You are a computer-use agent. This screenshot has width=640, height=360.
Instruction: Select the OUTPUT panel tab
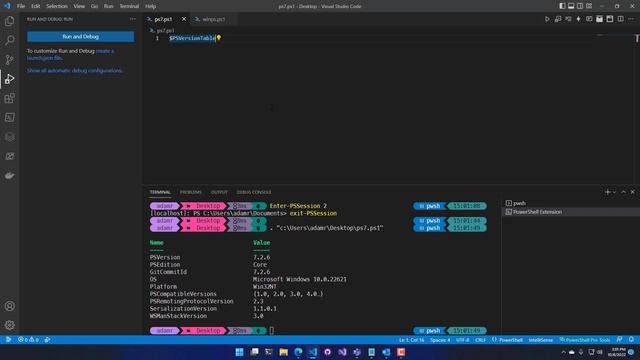pos(219,192)
